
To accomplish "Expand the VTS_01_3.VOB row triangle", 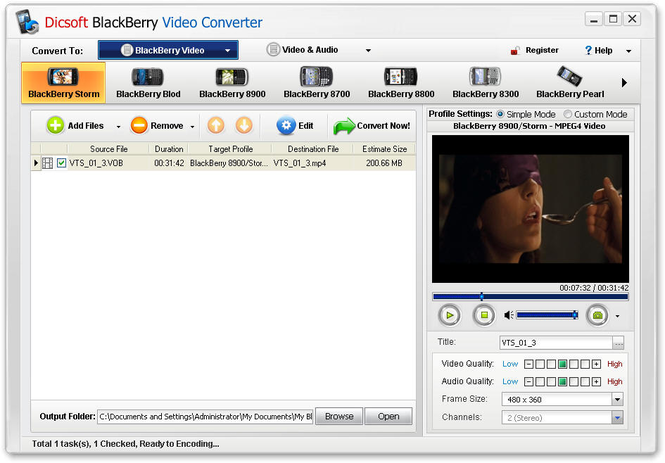I will pos(36,163).
